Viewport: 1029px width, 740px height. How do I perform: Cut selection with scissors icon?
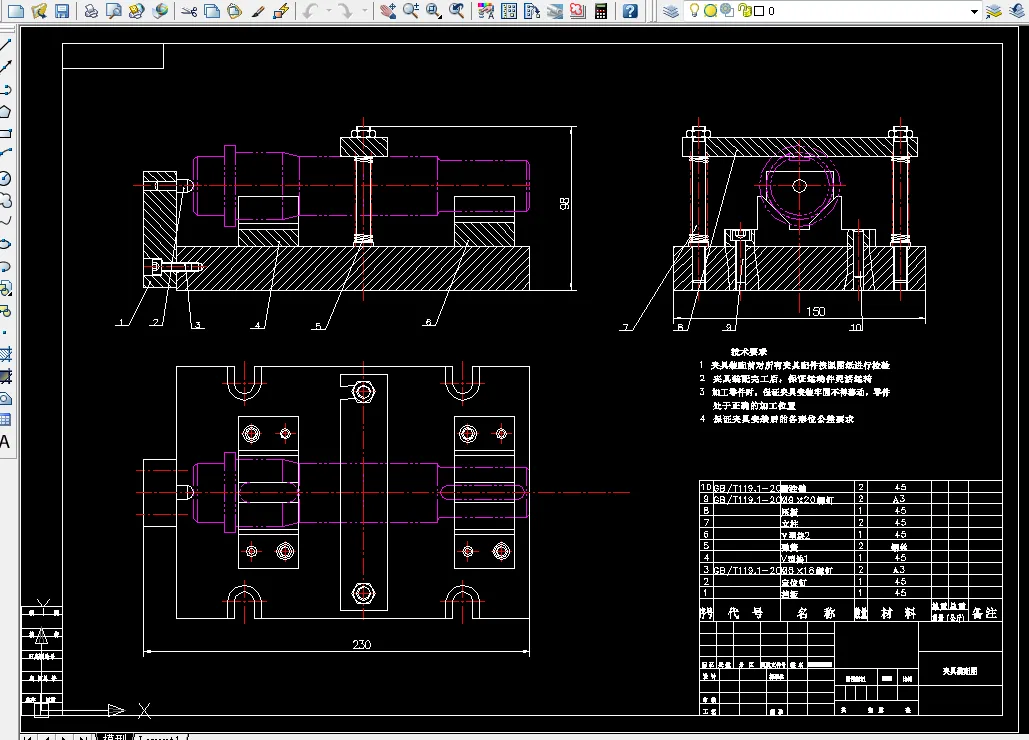click(x=190, y=10)
